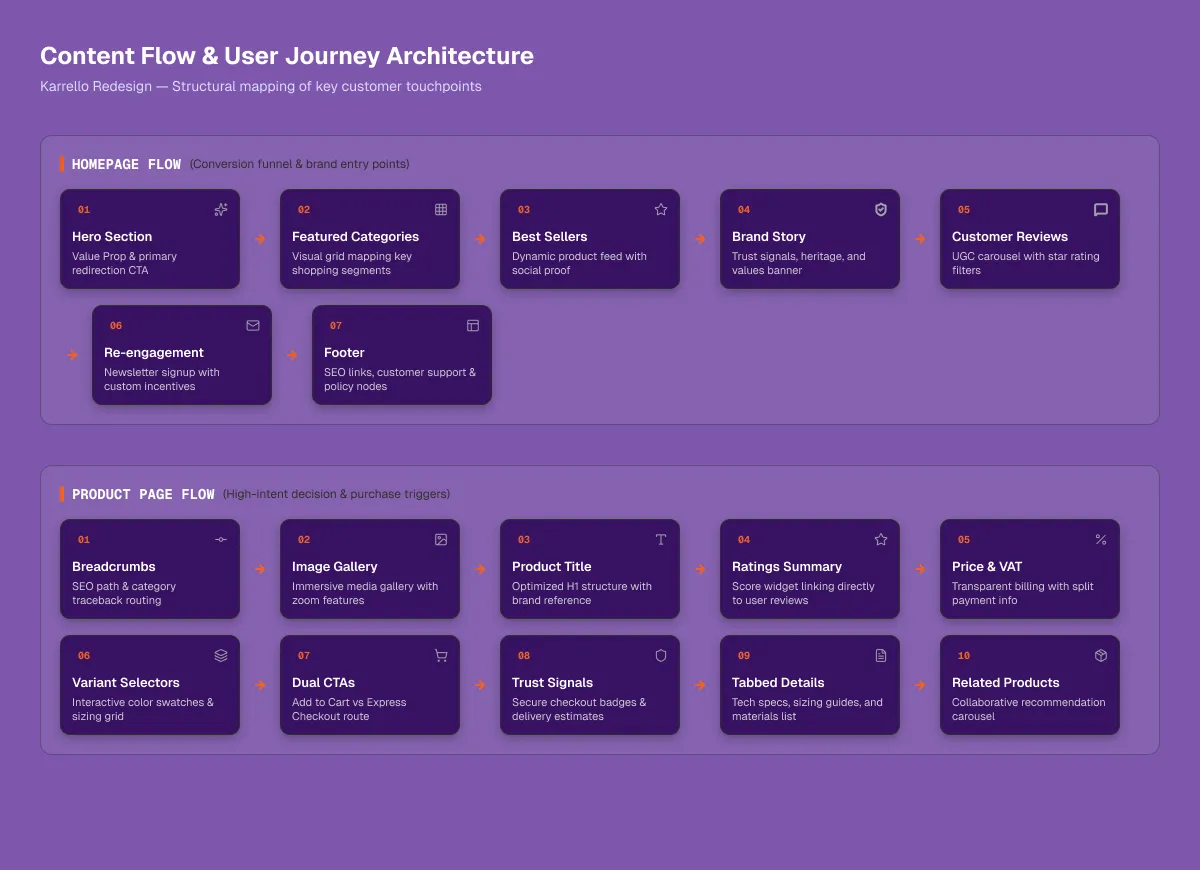Click the chat bubble icon on Customer Reviews card

(1101, 210)
